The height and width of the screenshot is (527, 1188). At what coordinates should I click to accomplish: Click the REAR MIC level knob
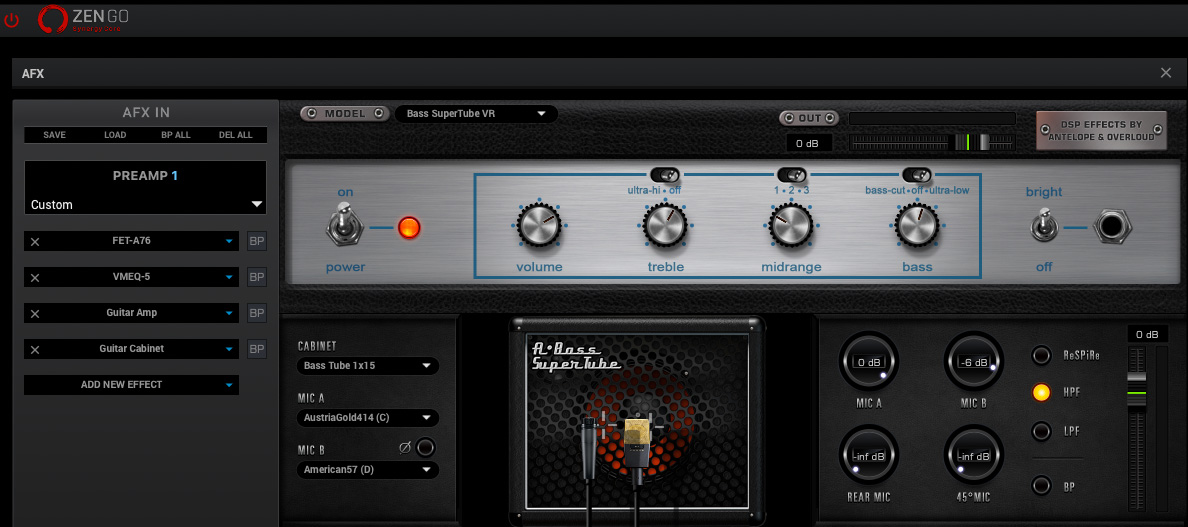[x=868, y=456]
